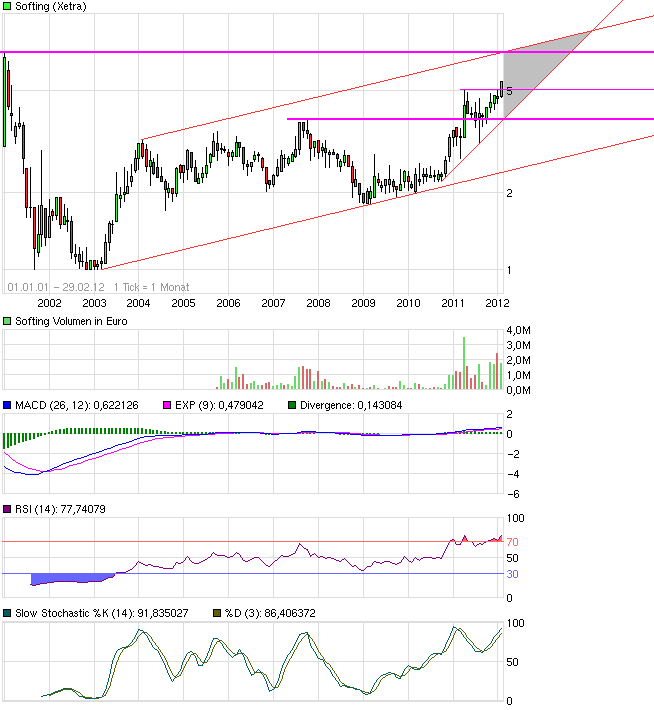Click the 2011 label on the time axis
The width and height of the screenshot is (654, 710).
(x=453, y=303)
